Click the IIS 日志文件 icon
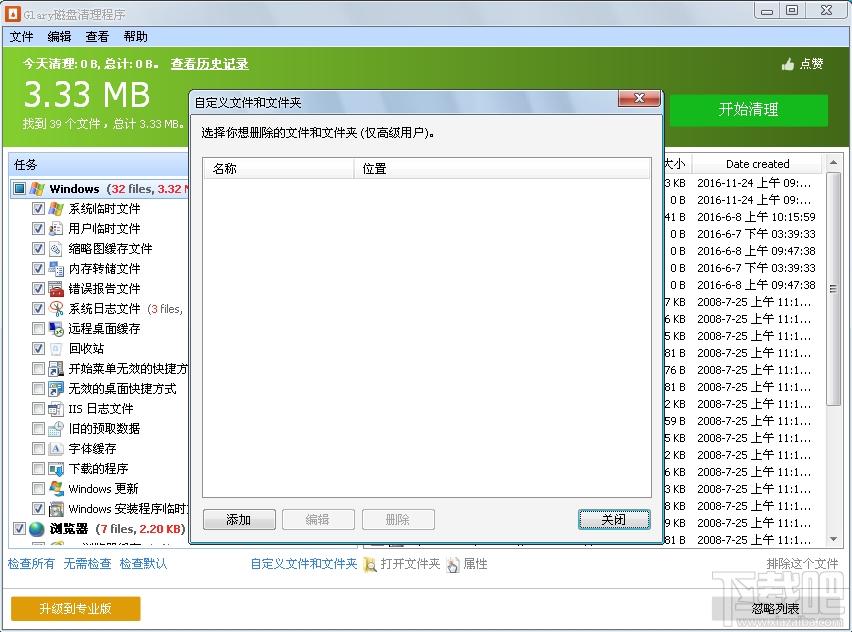Image resolution: width=852 pixels, height=632 pixels. [56, 409]
